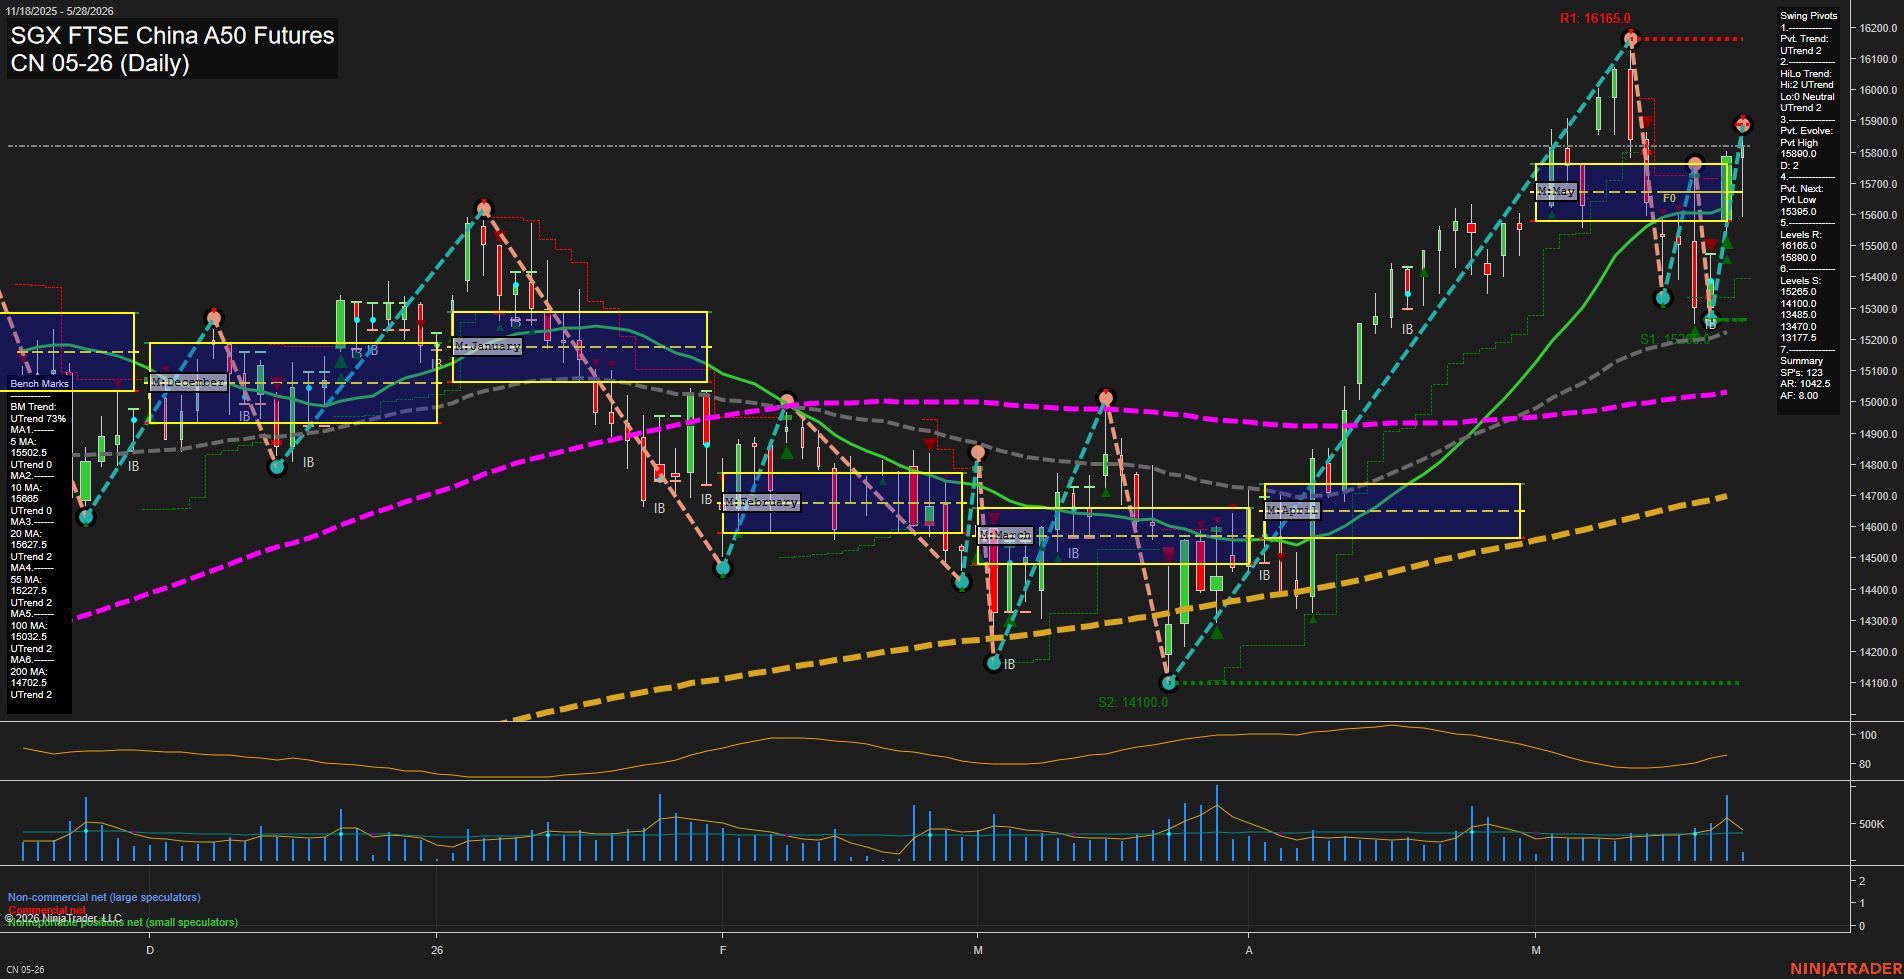Click the 500K volume axis label

pos(1871,825)
